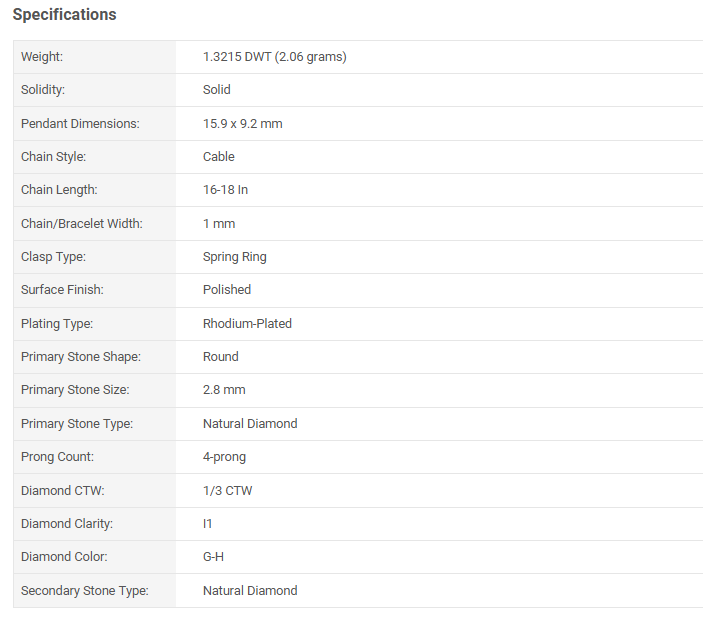Select the Diamond Color value G-H

click(213, 557)
